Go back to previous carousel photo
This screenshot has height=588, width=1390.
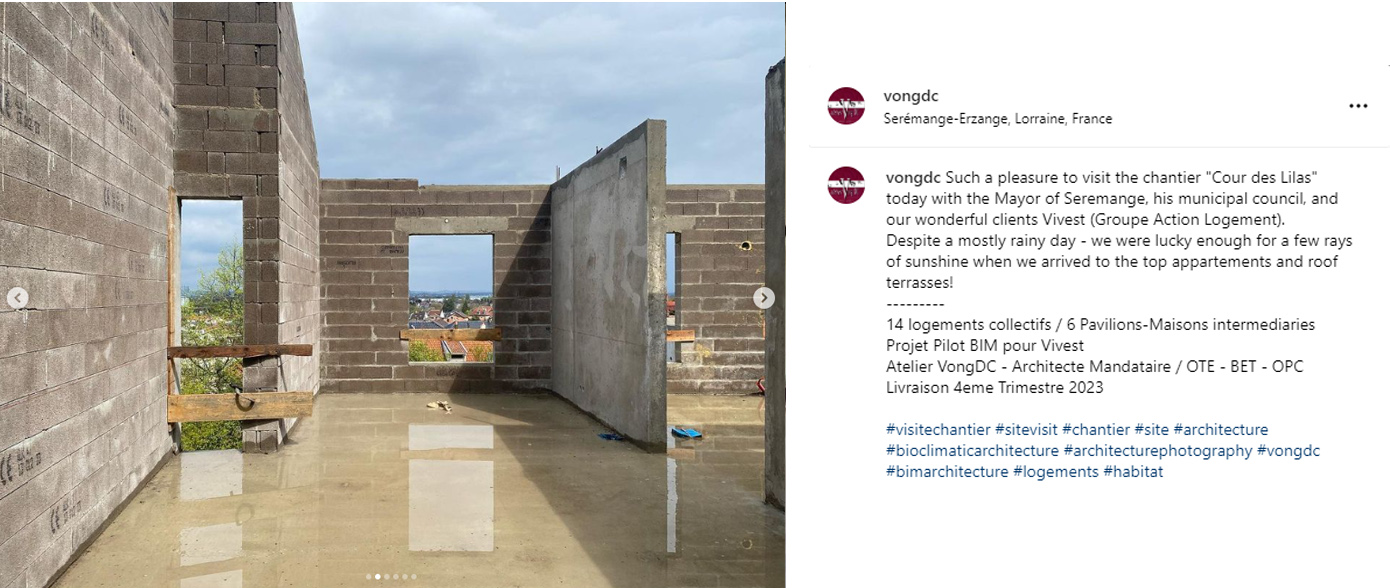point(18,298)
